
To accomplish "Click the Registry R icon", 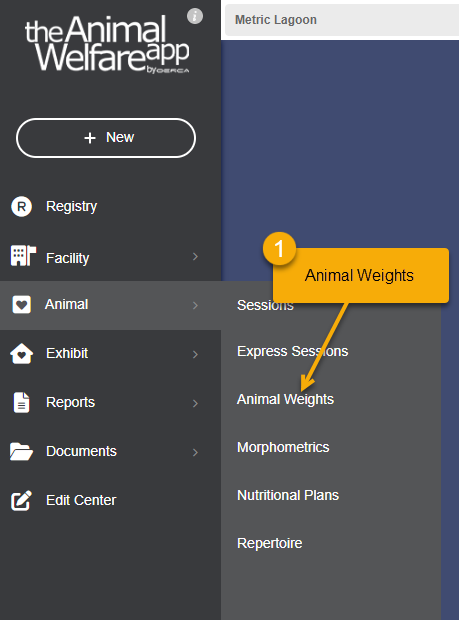I will click(21, 206).
